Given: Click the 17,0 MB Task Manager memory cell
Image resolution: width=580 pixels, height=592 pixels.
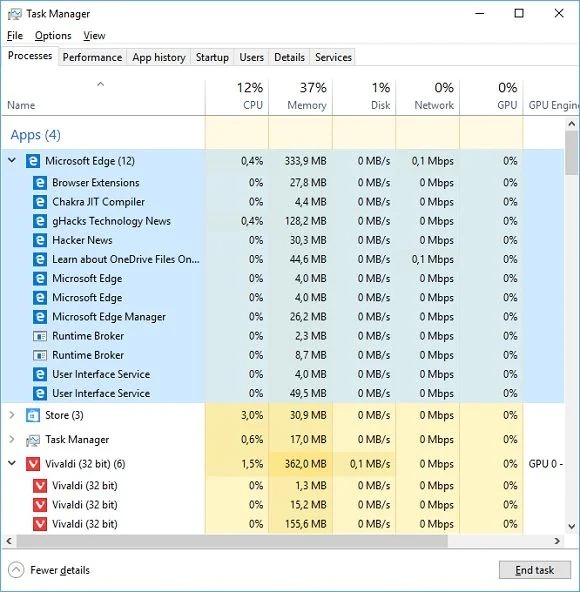Looking at the screenshot, I should [301, 439].
